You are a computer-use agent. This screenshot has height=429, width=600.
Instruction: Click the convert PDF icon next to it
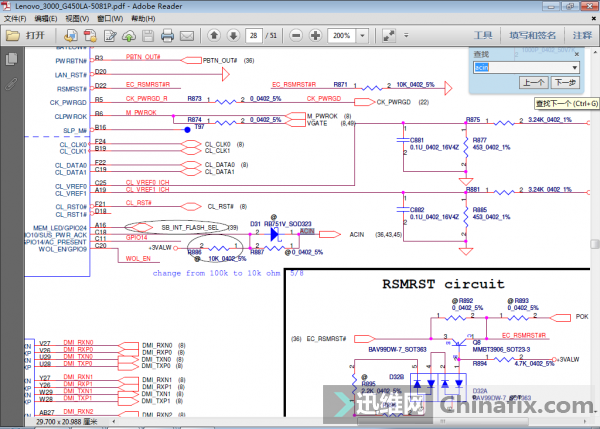90,36
